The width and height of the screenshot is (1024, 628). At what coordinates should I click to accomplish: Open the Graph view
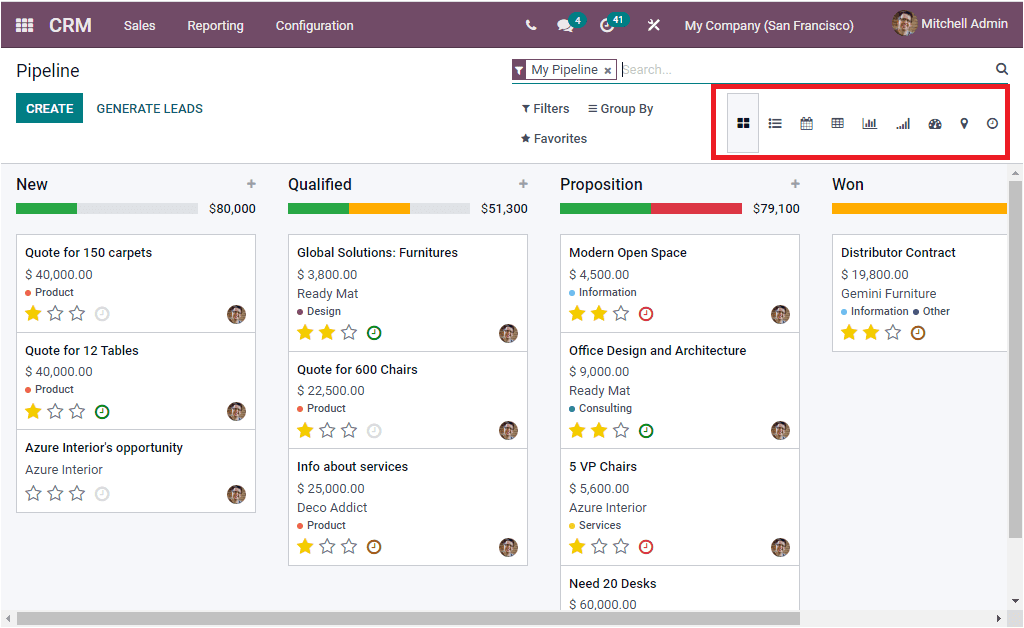coord(869,123)
